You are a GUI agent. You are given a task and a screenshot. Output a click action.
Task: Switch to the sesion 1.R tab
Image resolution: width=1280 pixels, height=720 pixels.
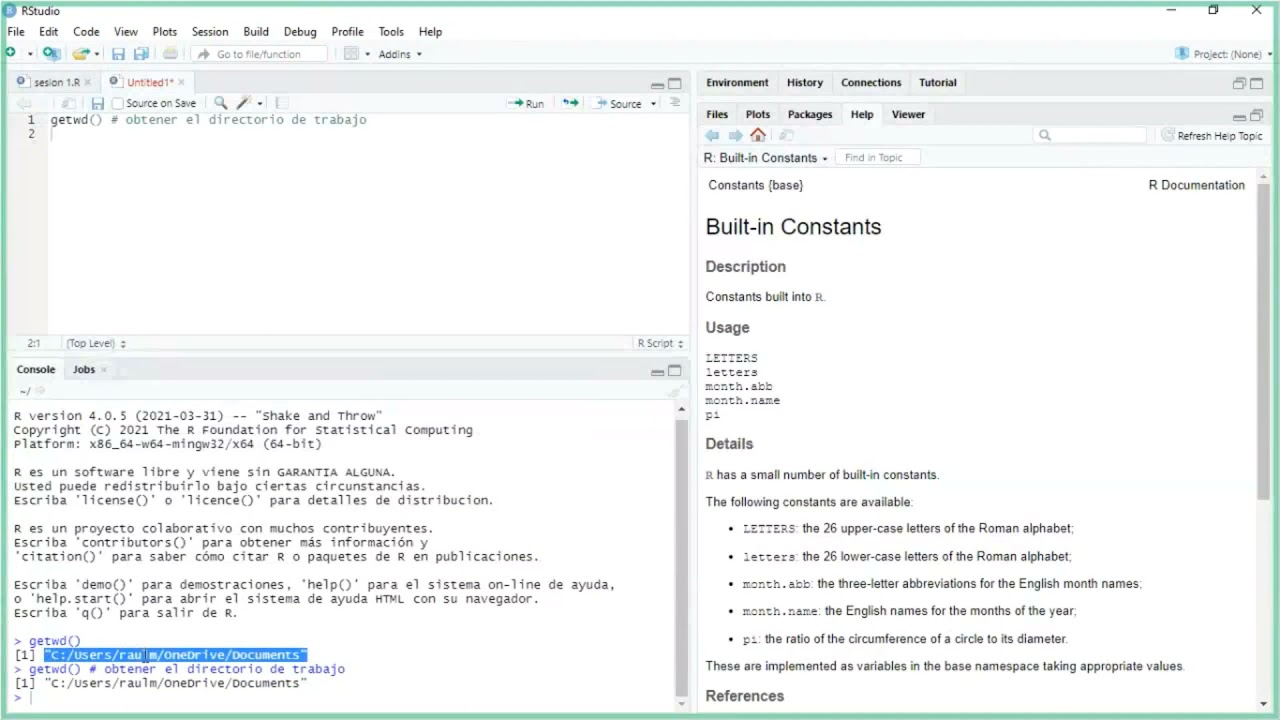tap(56, 82)
